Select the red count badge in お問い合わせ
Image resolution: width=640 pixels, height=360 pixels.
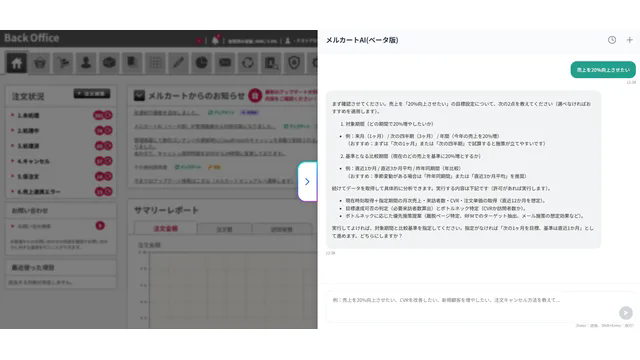coord(100,226)
